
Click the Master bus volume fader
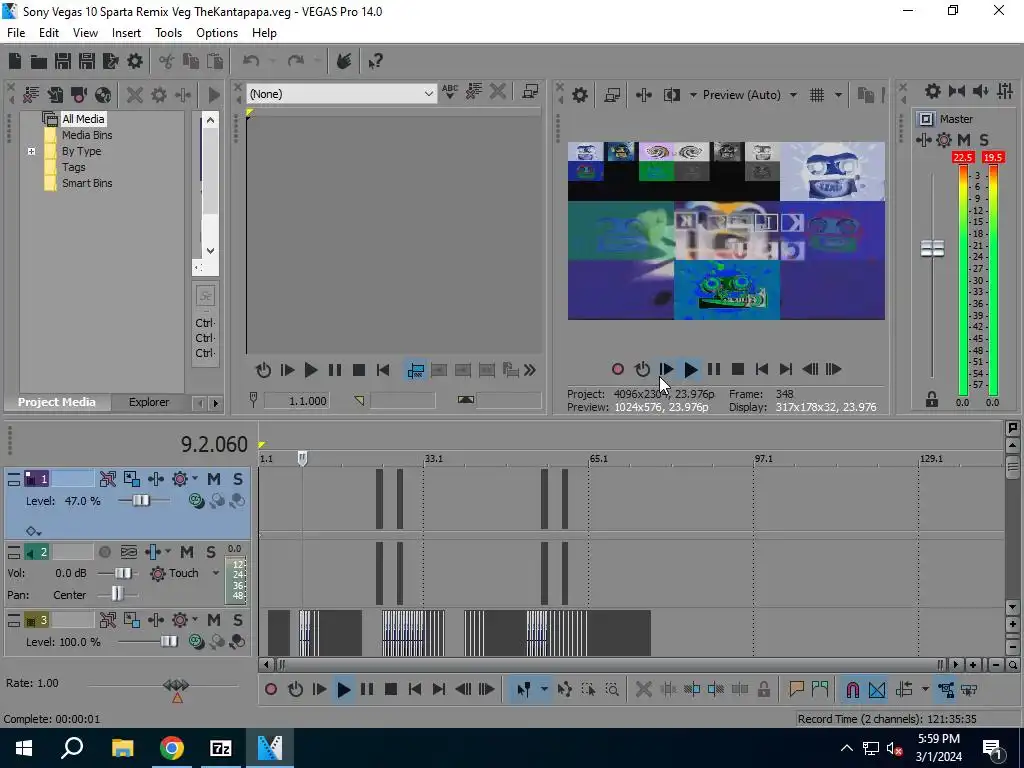[x=932, y=248]
